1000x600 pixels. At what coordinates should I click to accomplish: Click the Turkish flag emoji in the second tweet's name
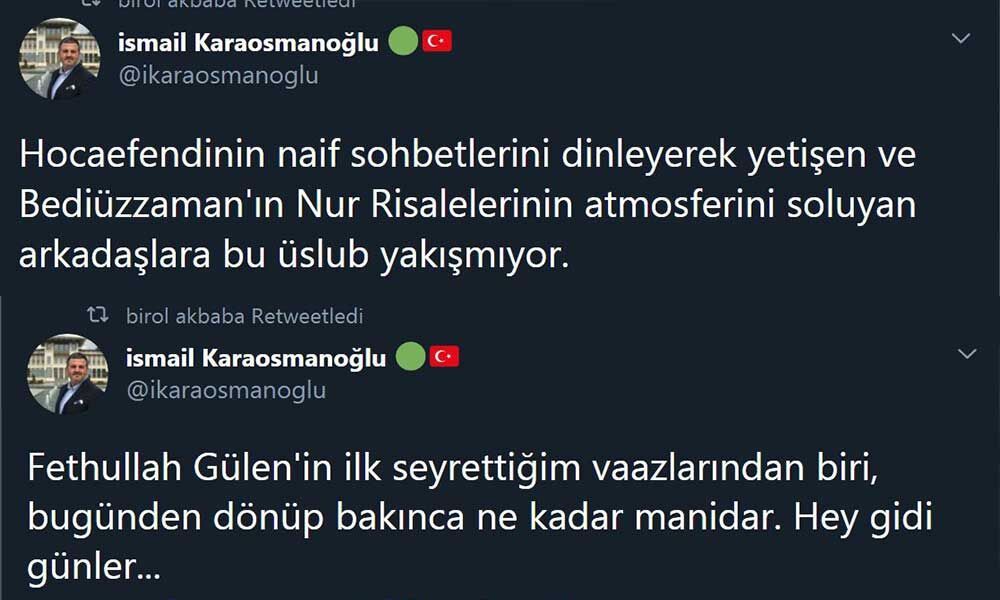pos(444,357)
